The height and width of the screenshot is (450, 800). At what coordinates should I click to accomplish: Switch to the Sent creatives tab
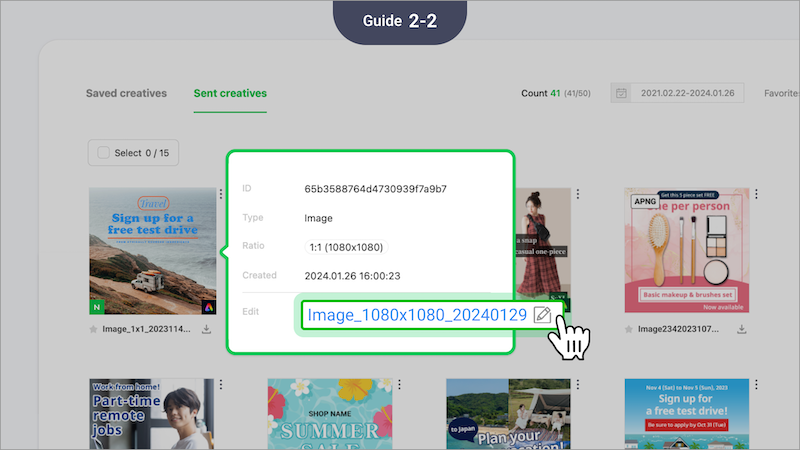click(230, 93)
